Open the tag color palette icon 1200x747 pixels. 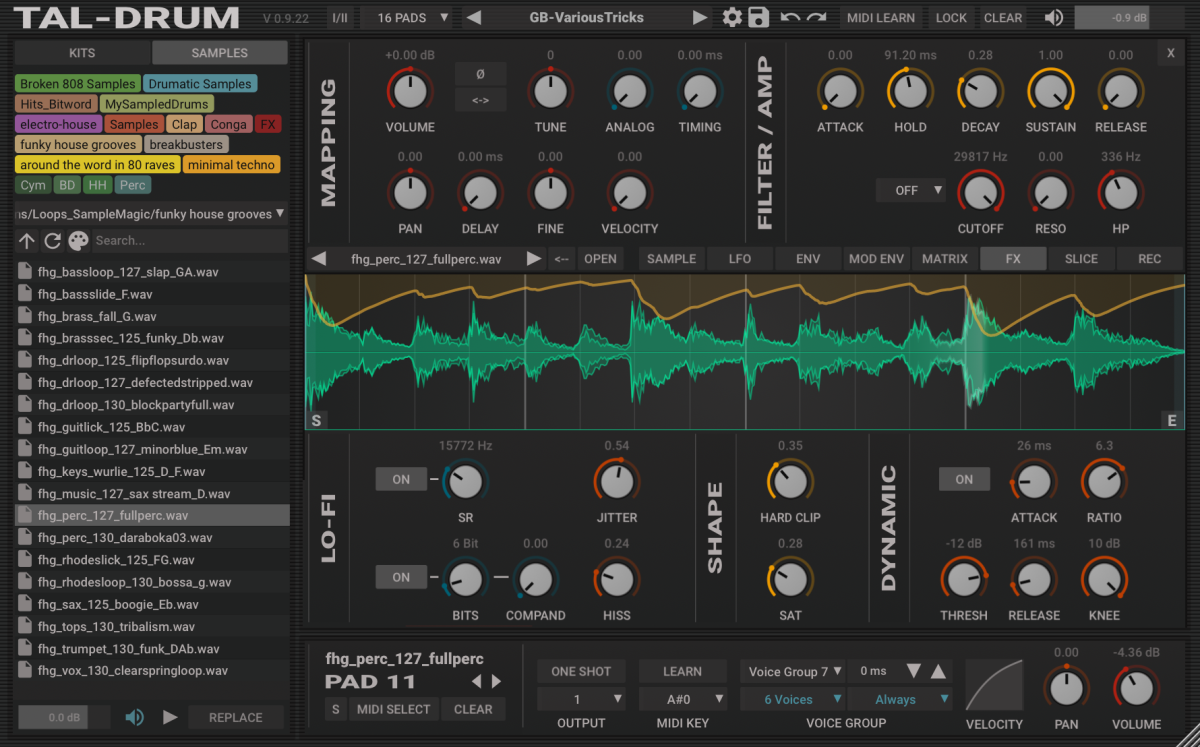coord(78,240)
